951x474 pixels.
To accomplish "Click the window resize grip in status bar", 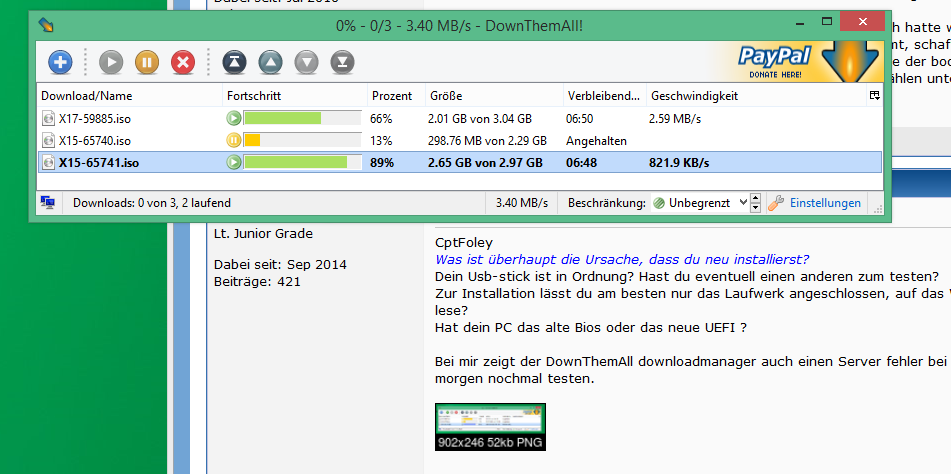I will pos(877,208).
